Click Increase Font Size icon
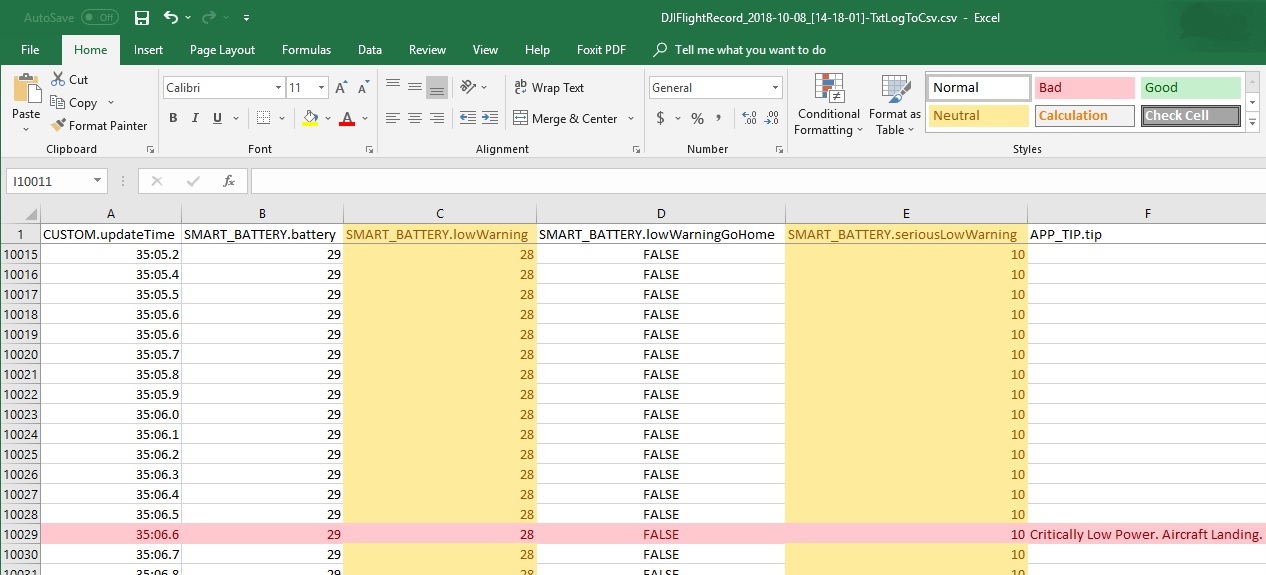This screenshot has width=1266, height=575. point(342,88)
